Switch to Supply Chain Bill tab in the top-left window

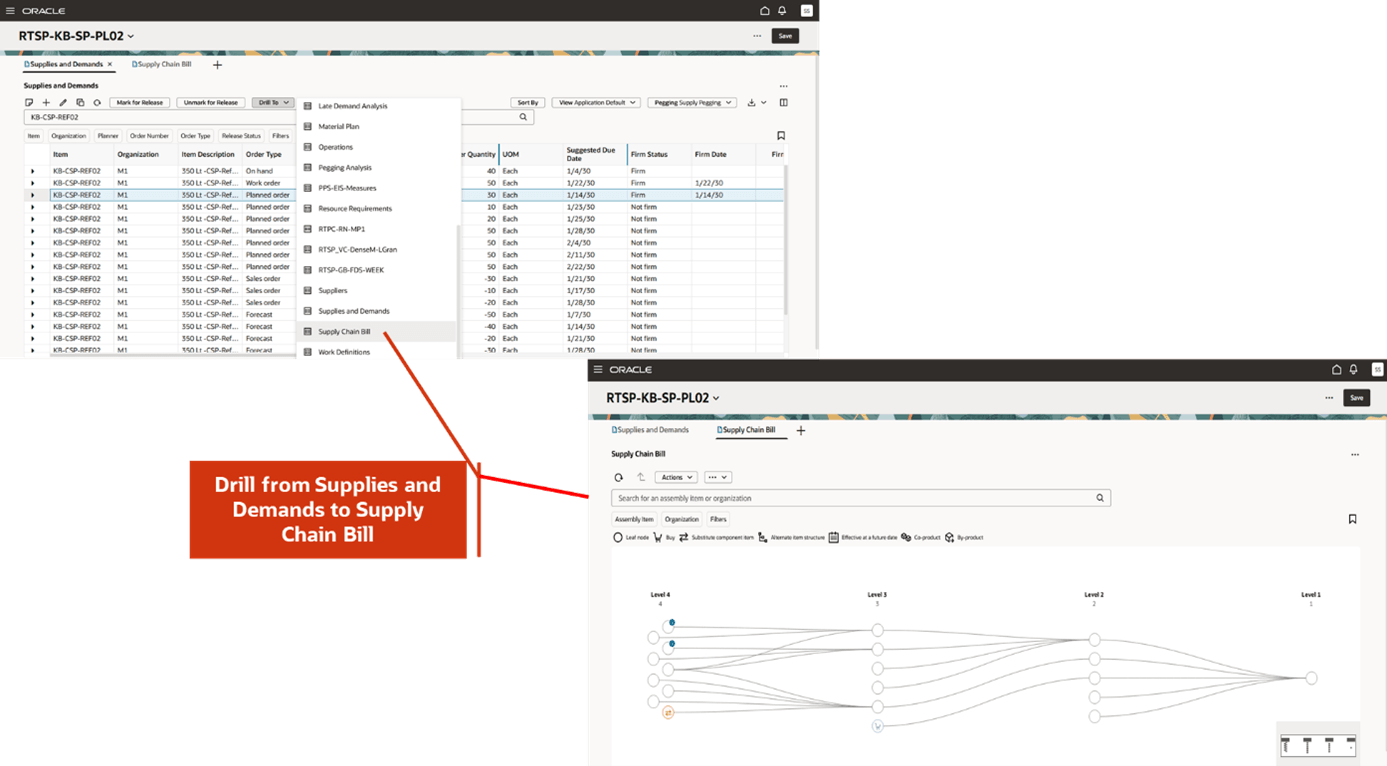coord(162,64)
